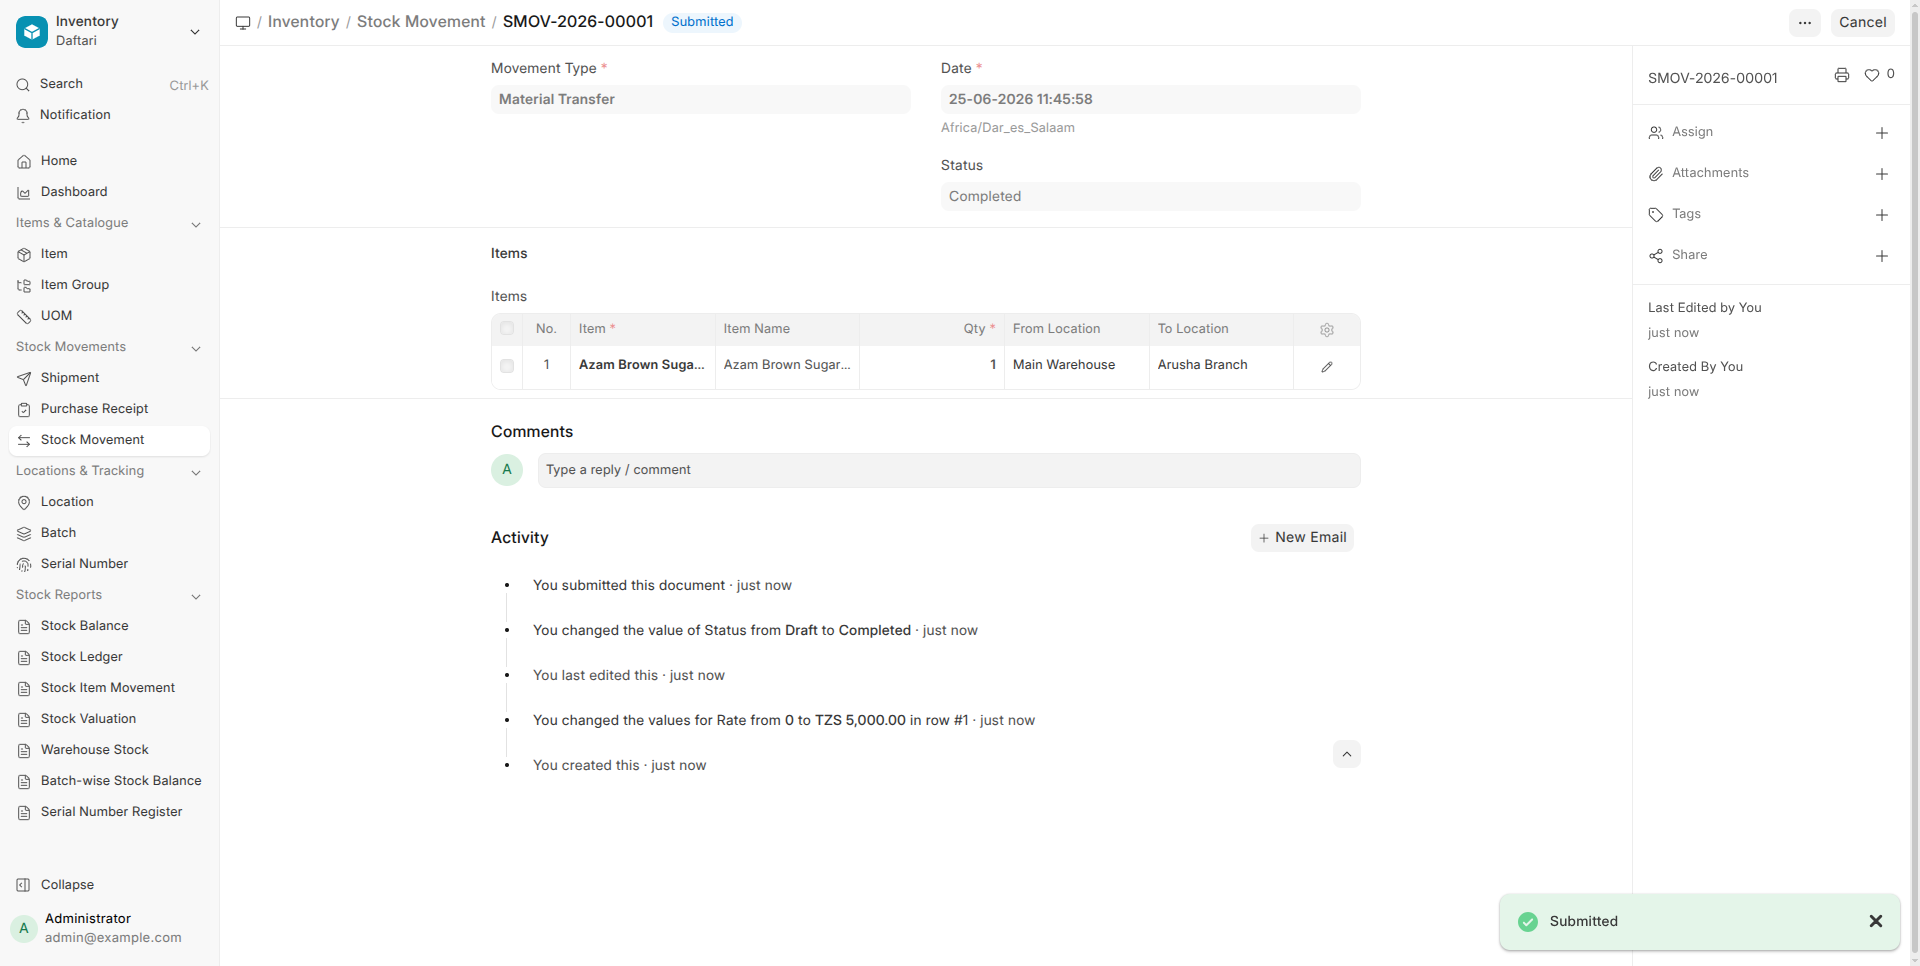Click the Qty cell in row 1

tap(932, 366)
